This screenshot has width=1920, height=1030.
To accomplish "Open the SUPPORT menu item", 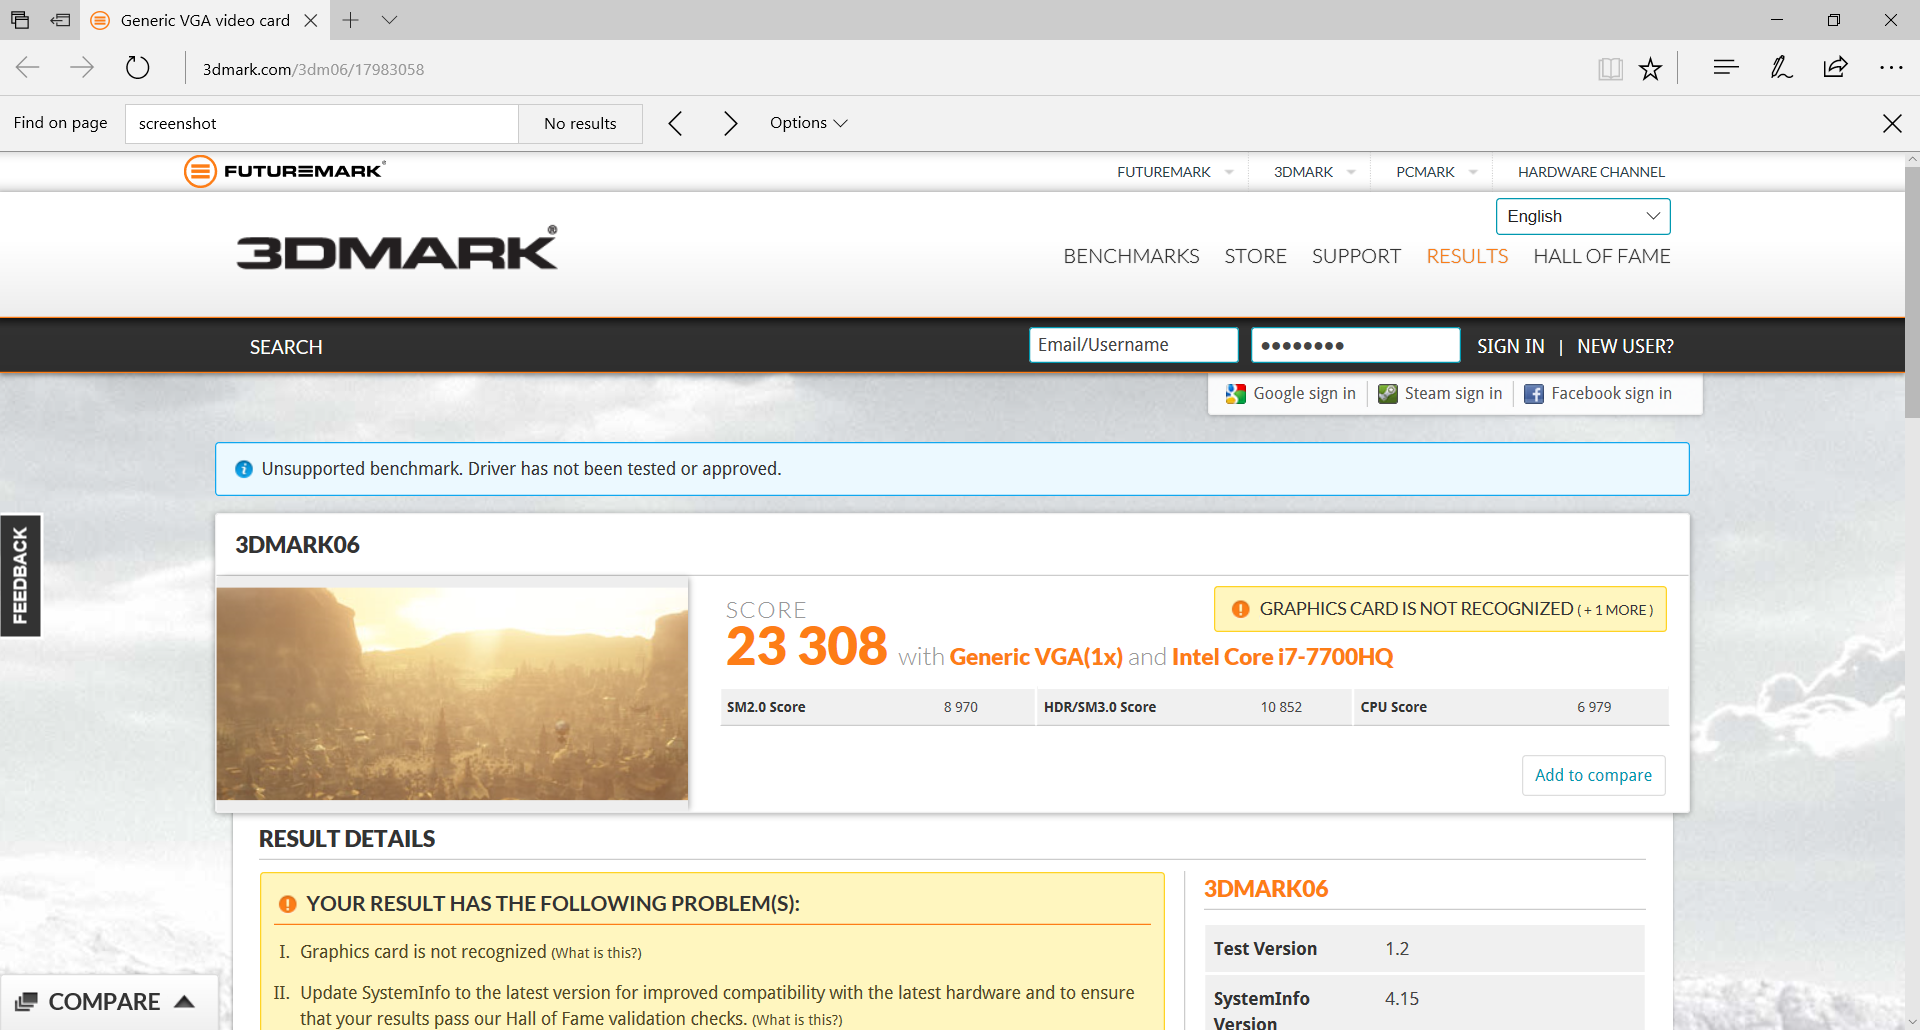I will (1356, 256).
